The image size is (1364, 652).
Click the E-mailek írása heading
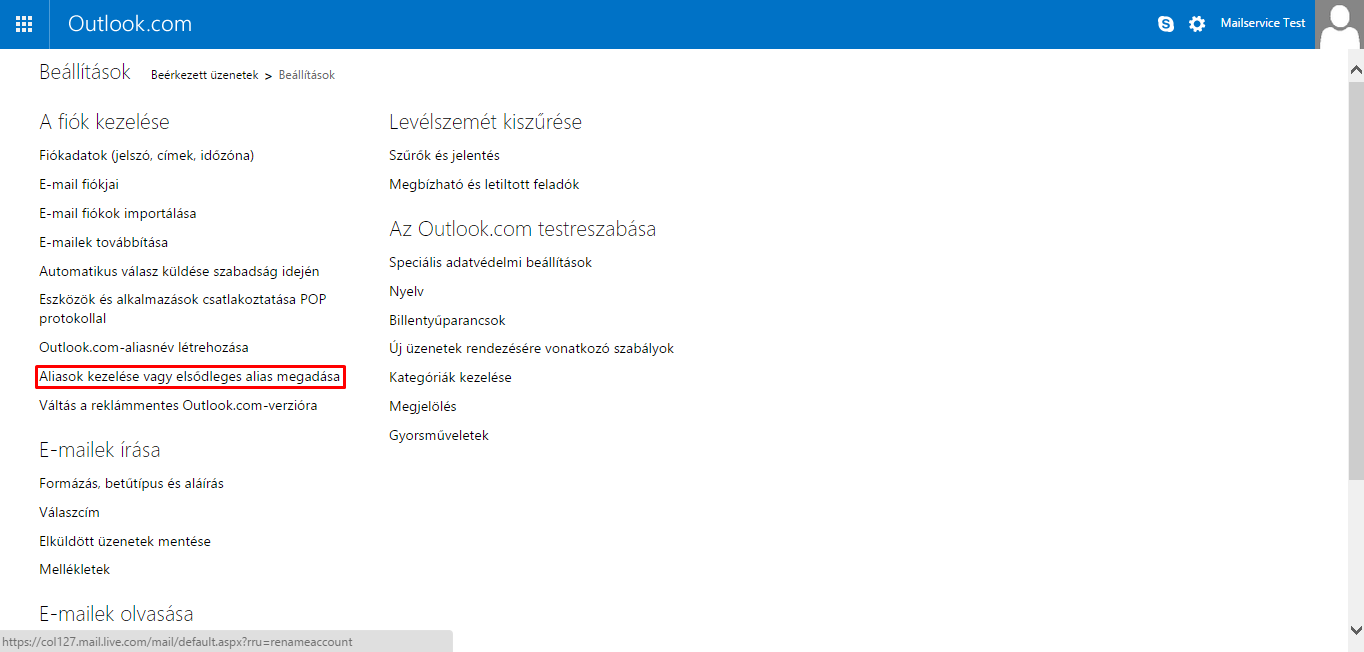coord(100,450)
